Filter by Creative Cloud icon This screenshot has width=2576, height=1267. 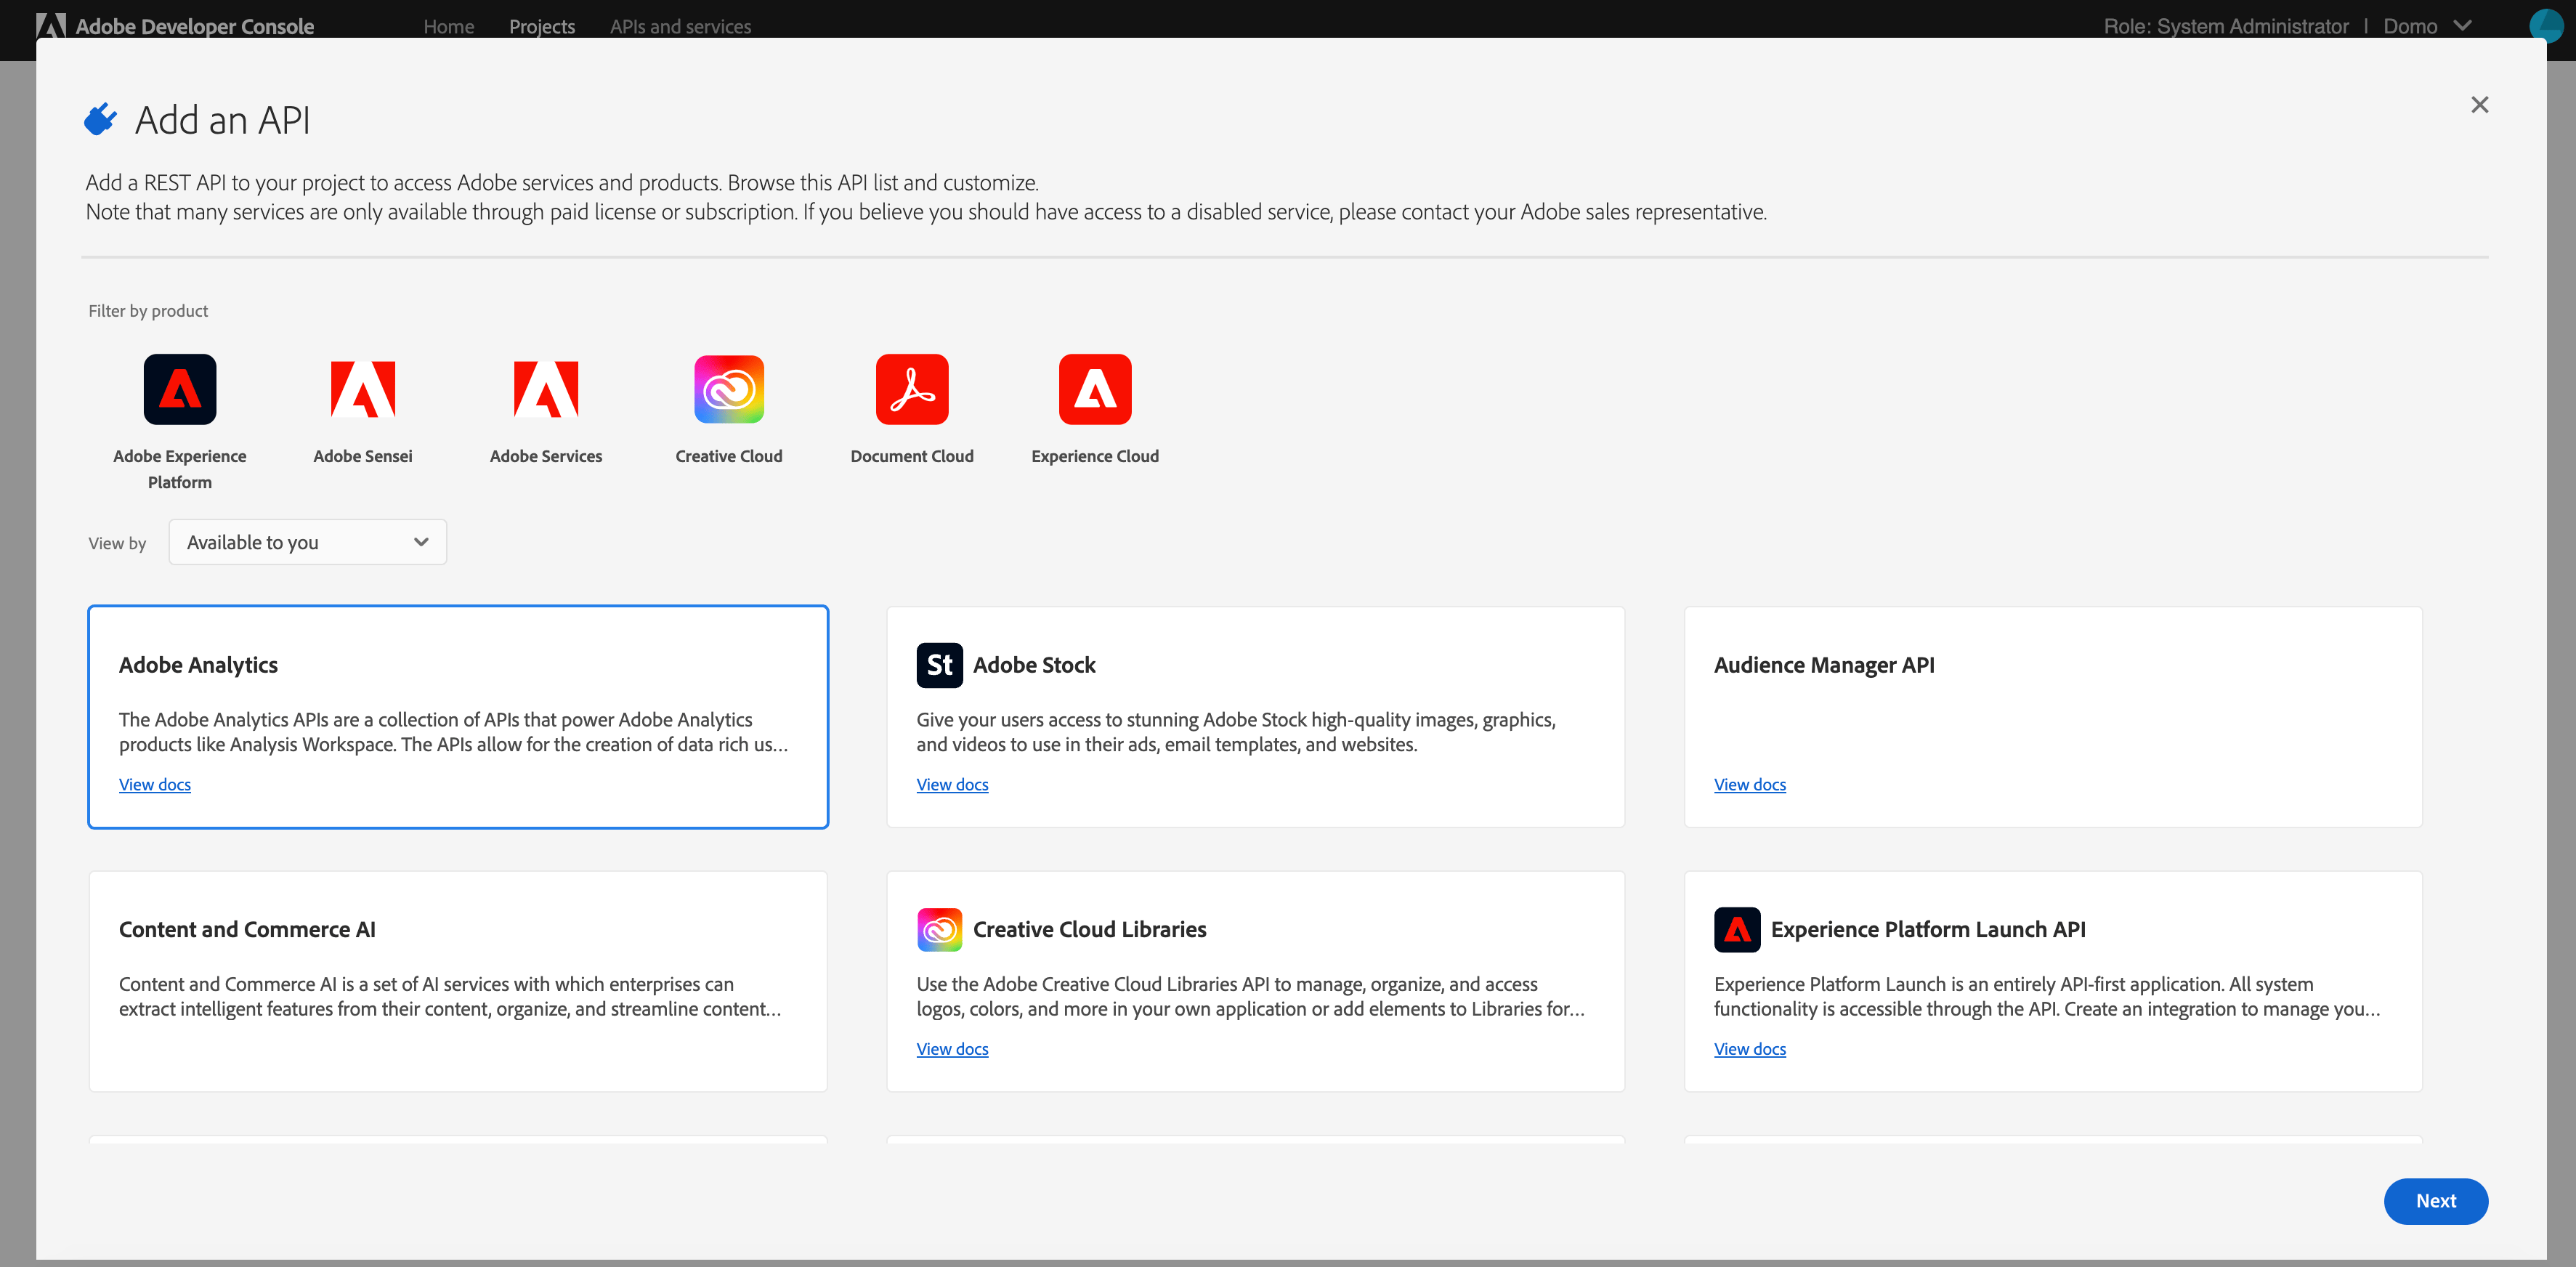click(x=729, y=389)
